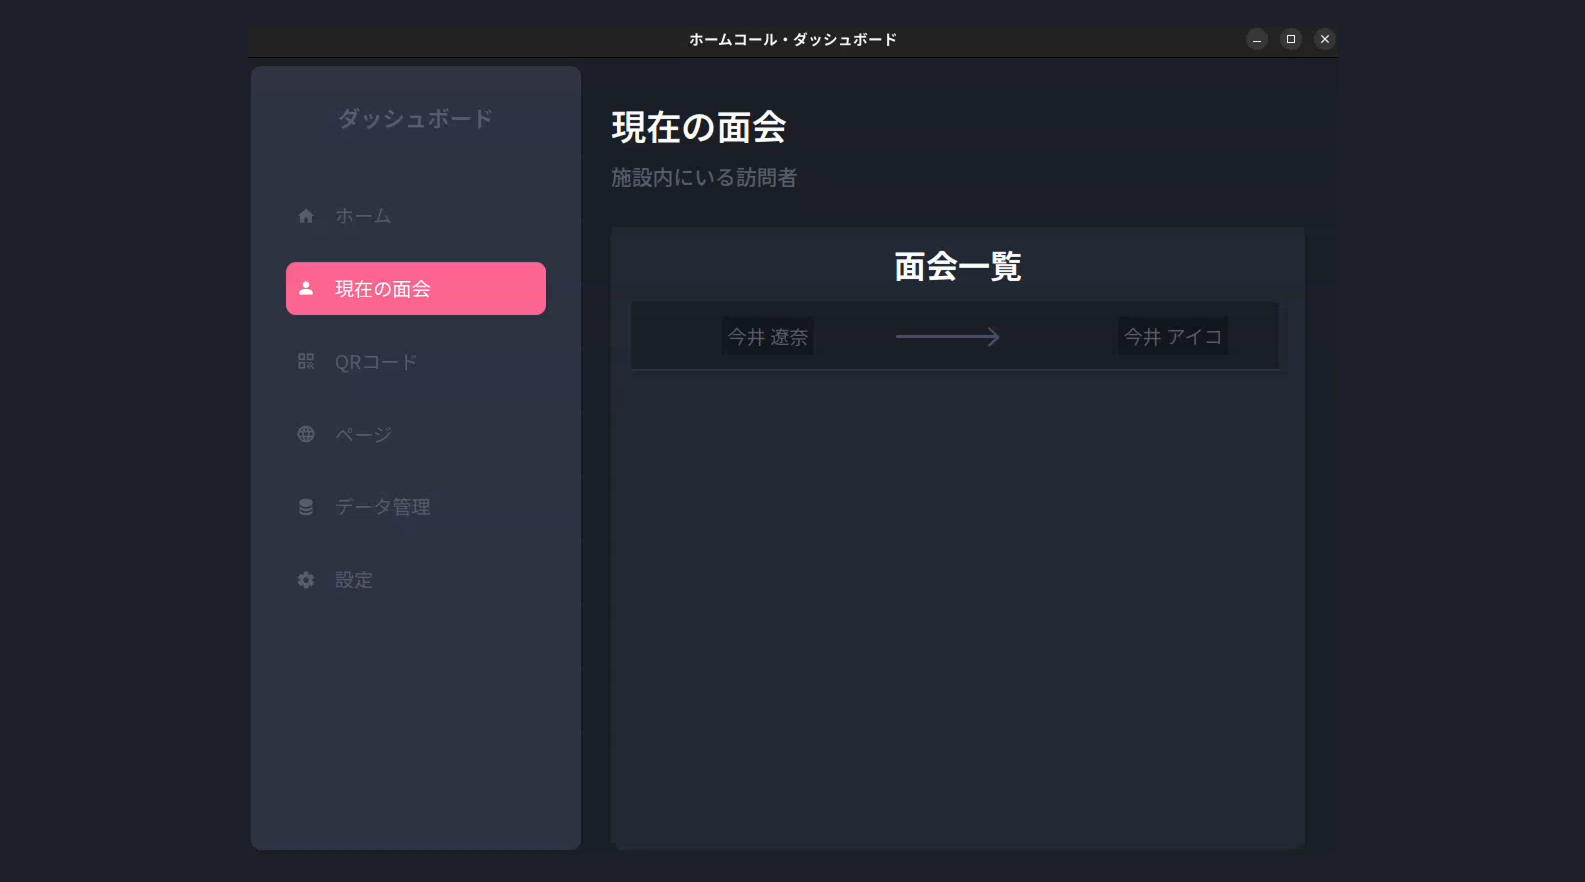Click resident name 今井 アイコ
This screenshot has width=1585, height=882.
coord(1172,337)
